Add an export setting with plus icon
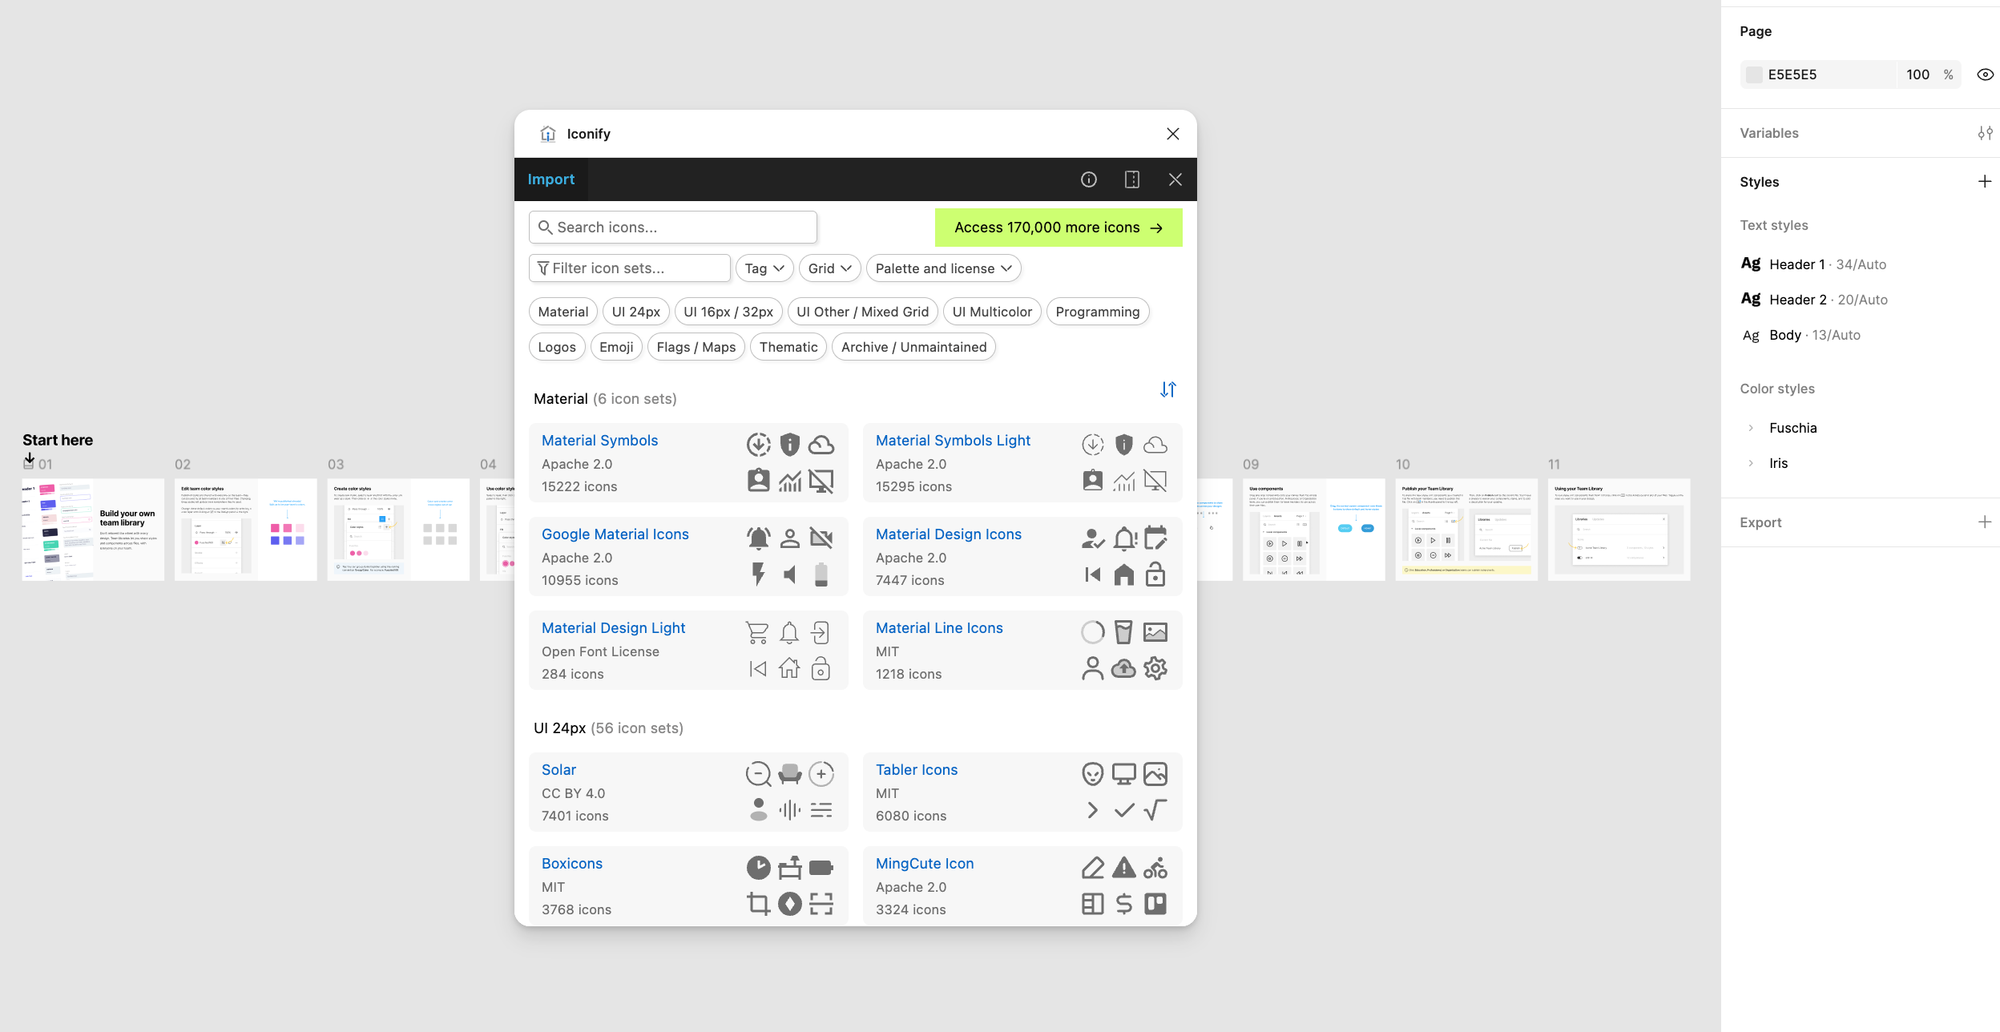The width and height of the screenshot is (2000, 1032). [x=1985, y=522]
